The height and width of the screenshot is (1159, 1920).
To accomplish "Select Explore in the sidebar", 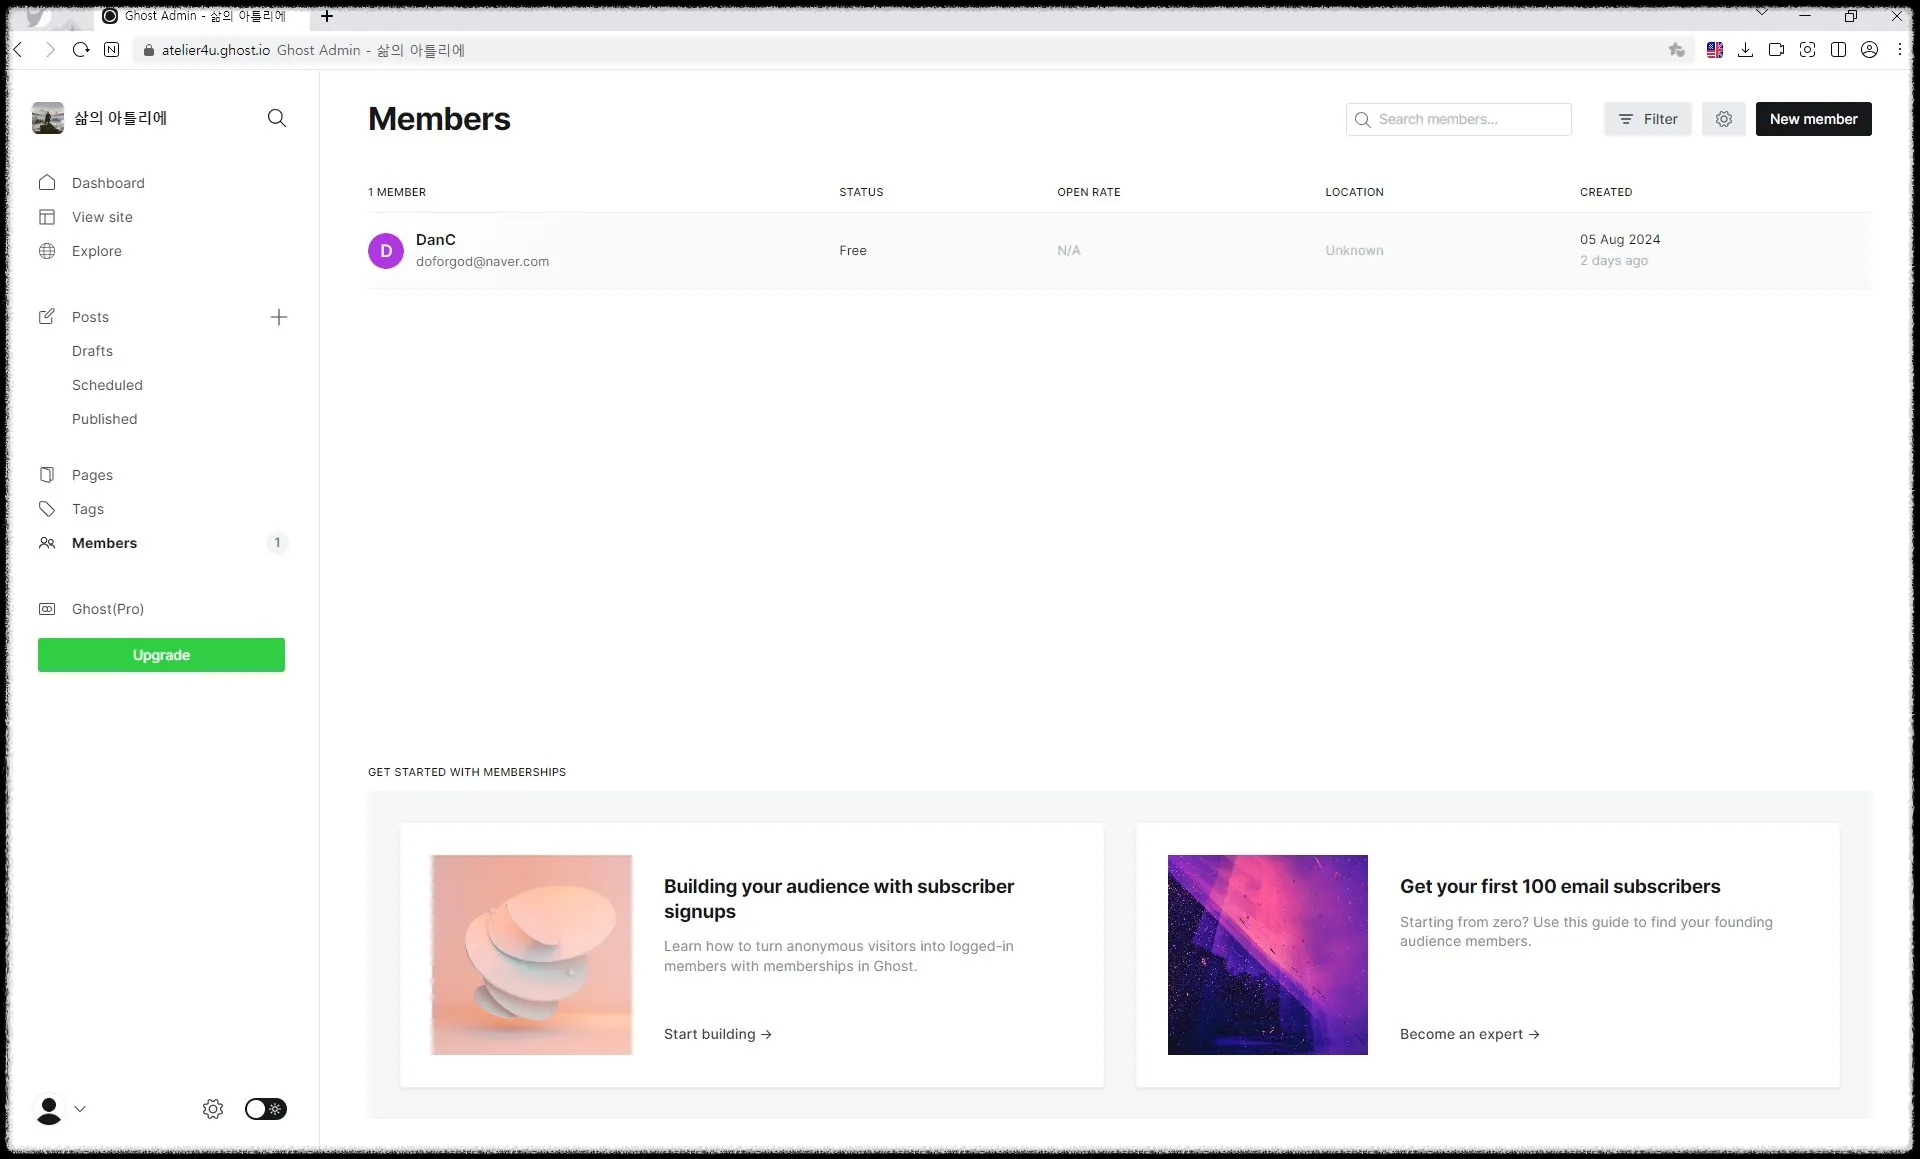I will click(x=95, y=251).
